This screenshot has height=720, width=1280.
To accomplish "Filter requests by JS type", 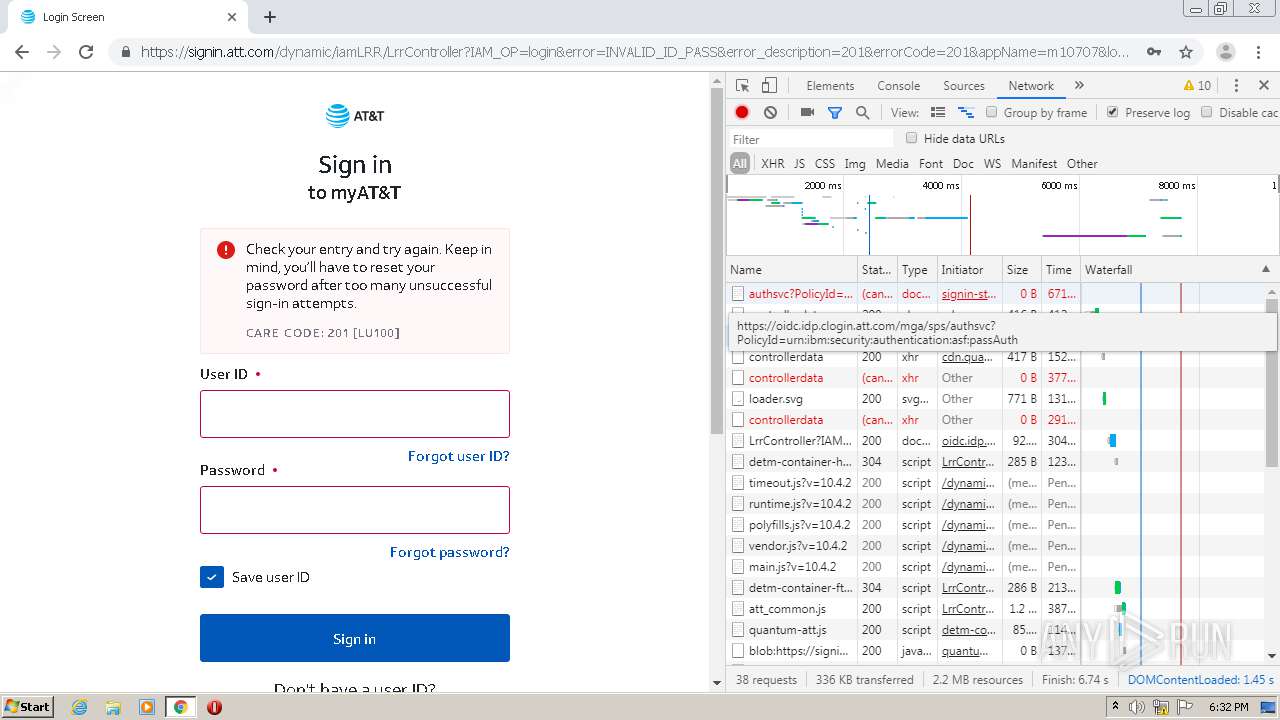I will (799, 164).
